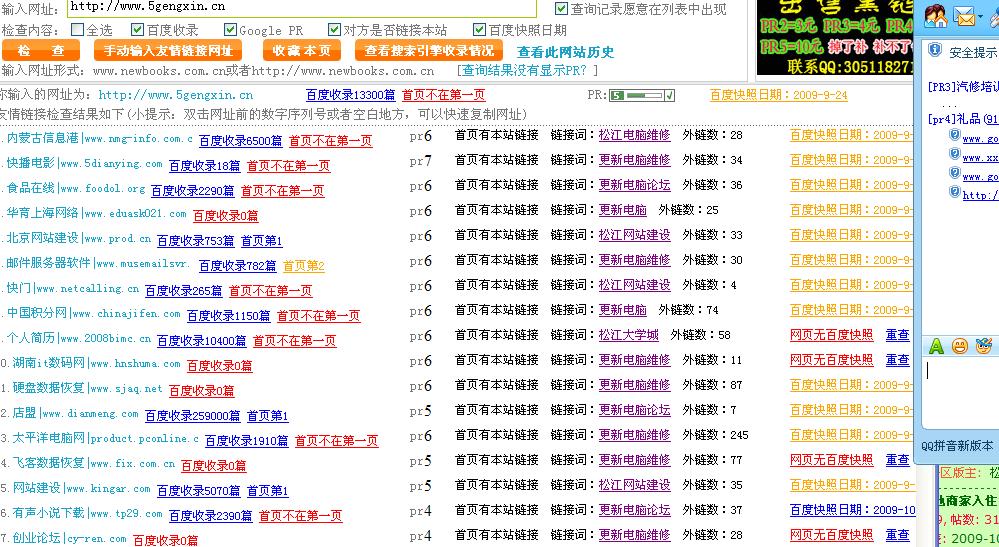999x547 pixels.
Task: Click 首页第1 link for 北京网站建设
Action: (x=261, y=241)
